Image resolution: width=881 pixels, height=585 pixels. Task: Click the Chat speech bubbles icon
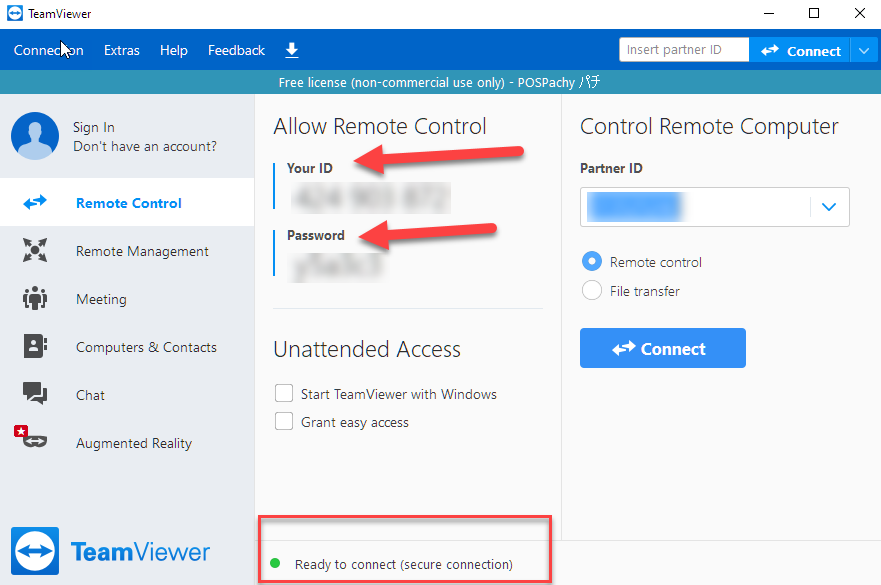(35, 393)
